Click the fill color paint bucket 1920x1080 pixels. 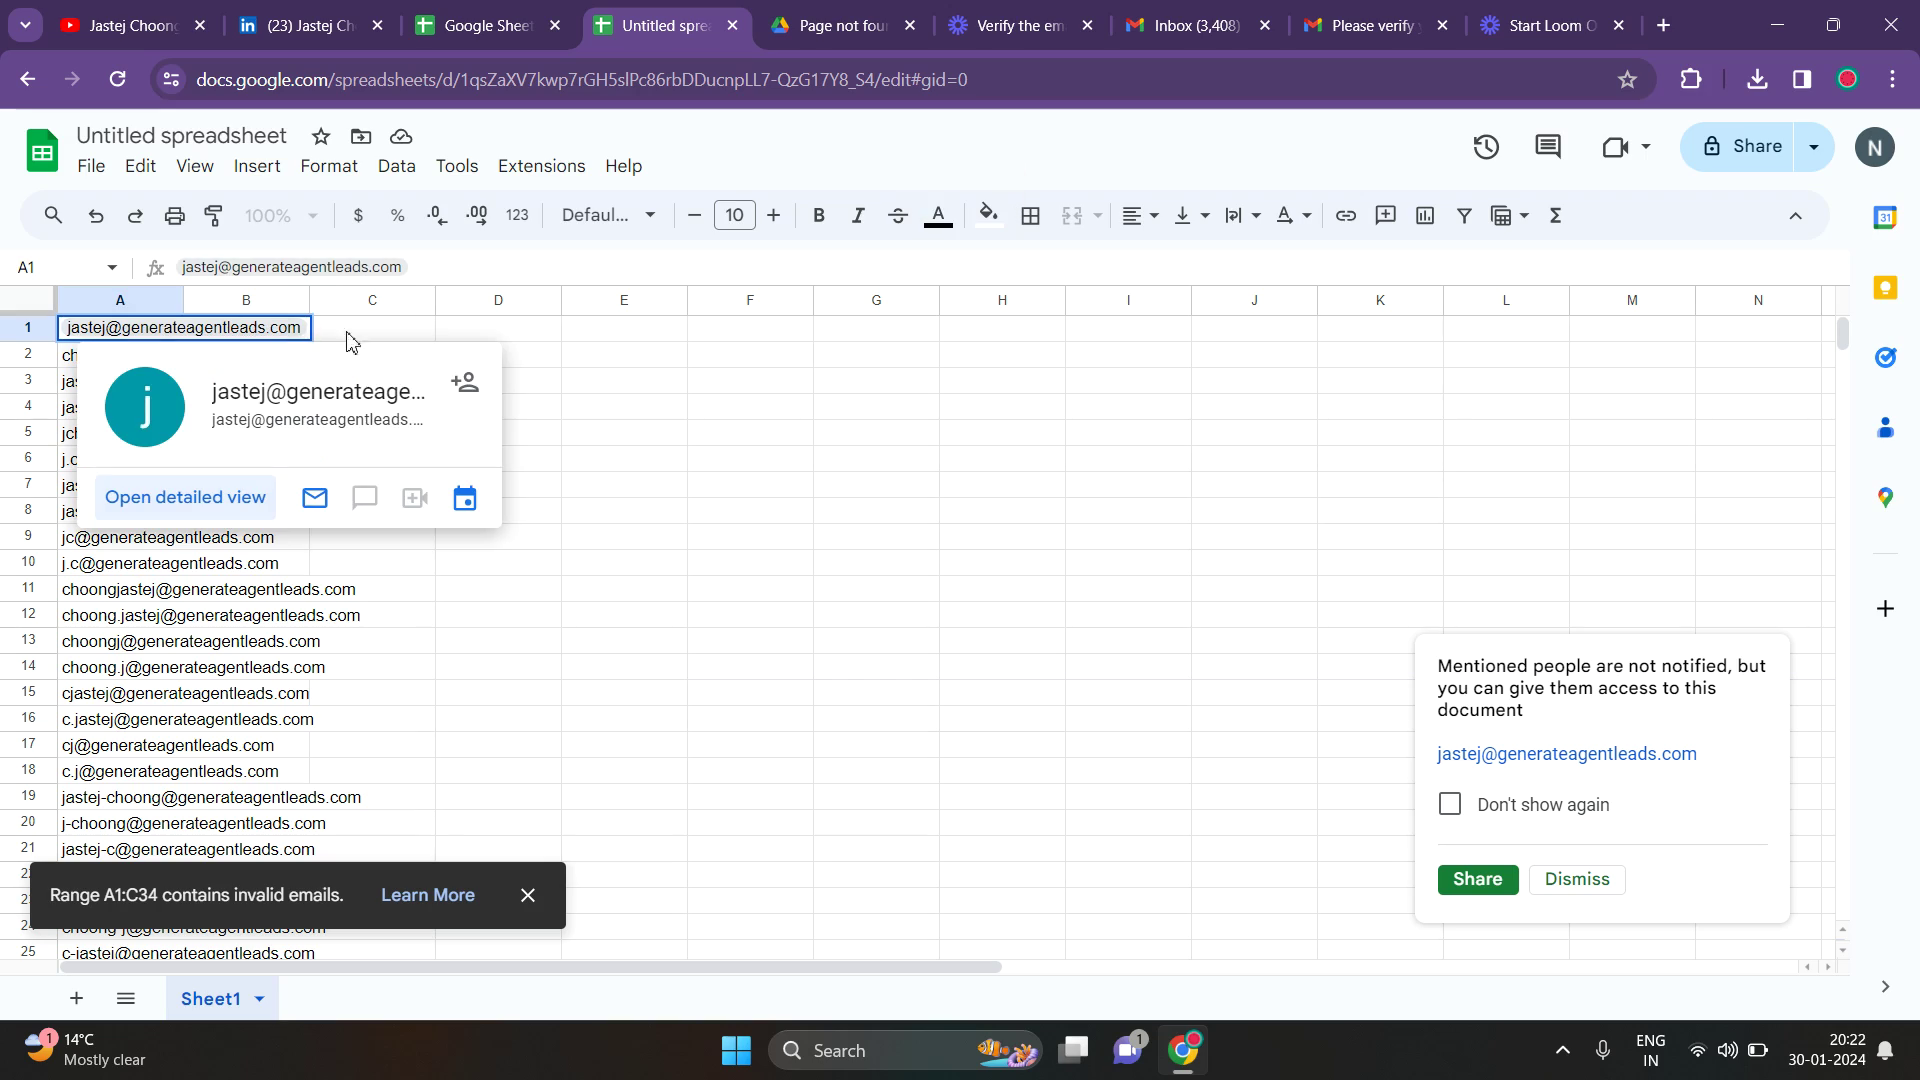pos(988,216)
